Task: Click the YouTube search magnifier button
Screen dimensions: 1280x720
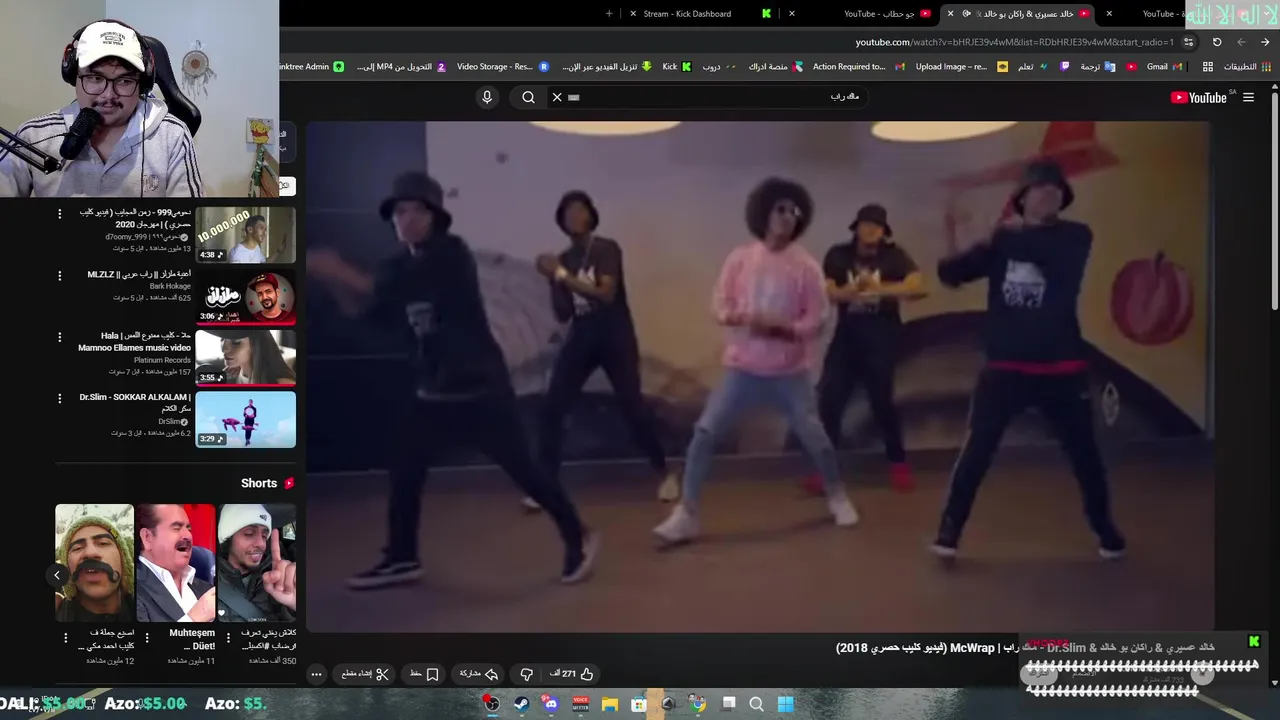Action: point(528,97)
